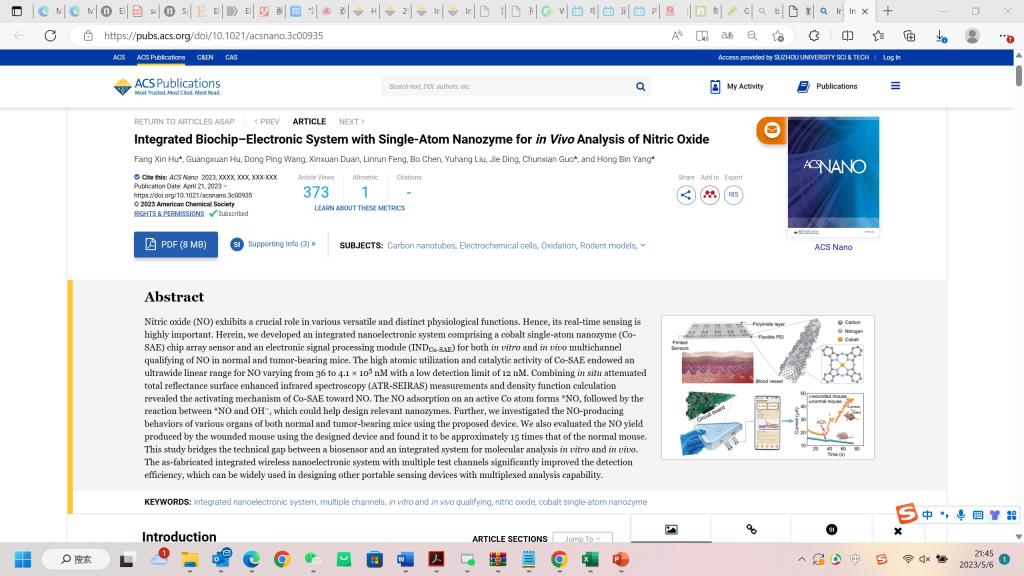1024x576 pixels.
Task: Click the search magnifier icon
Action: (x=640, y=87)
